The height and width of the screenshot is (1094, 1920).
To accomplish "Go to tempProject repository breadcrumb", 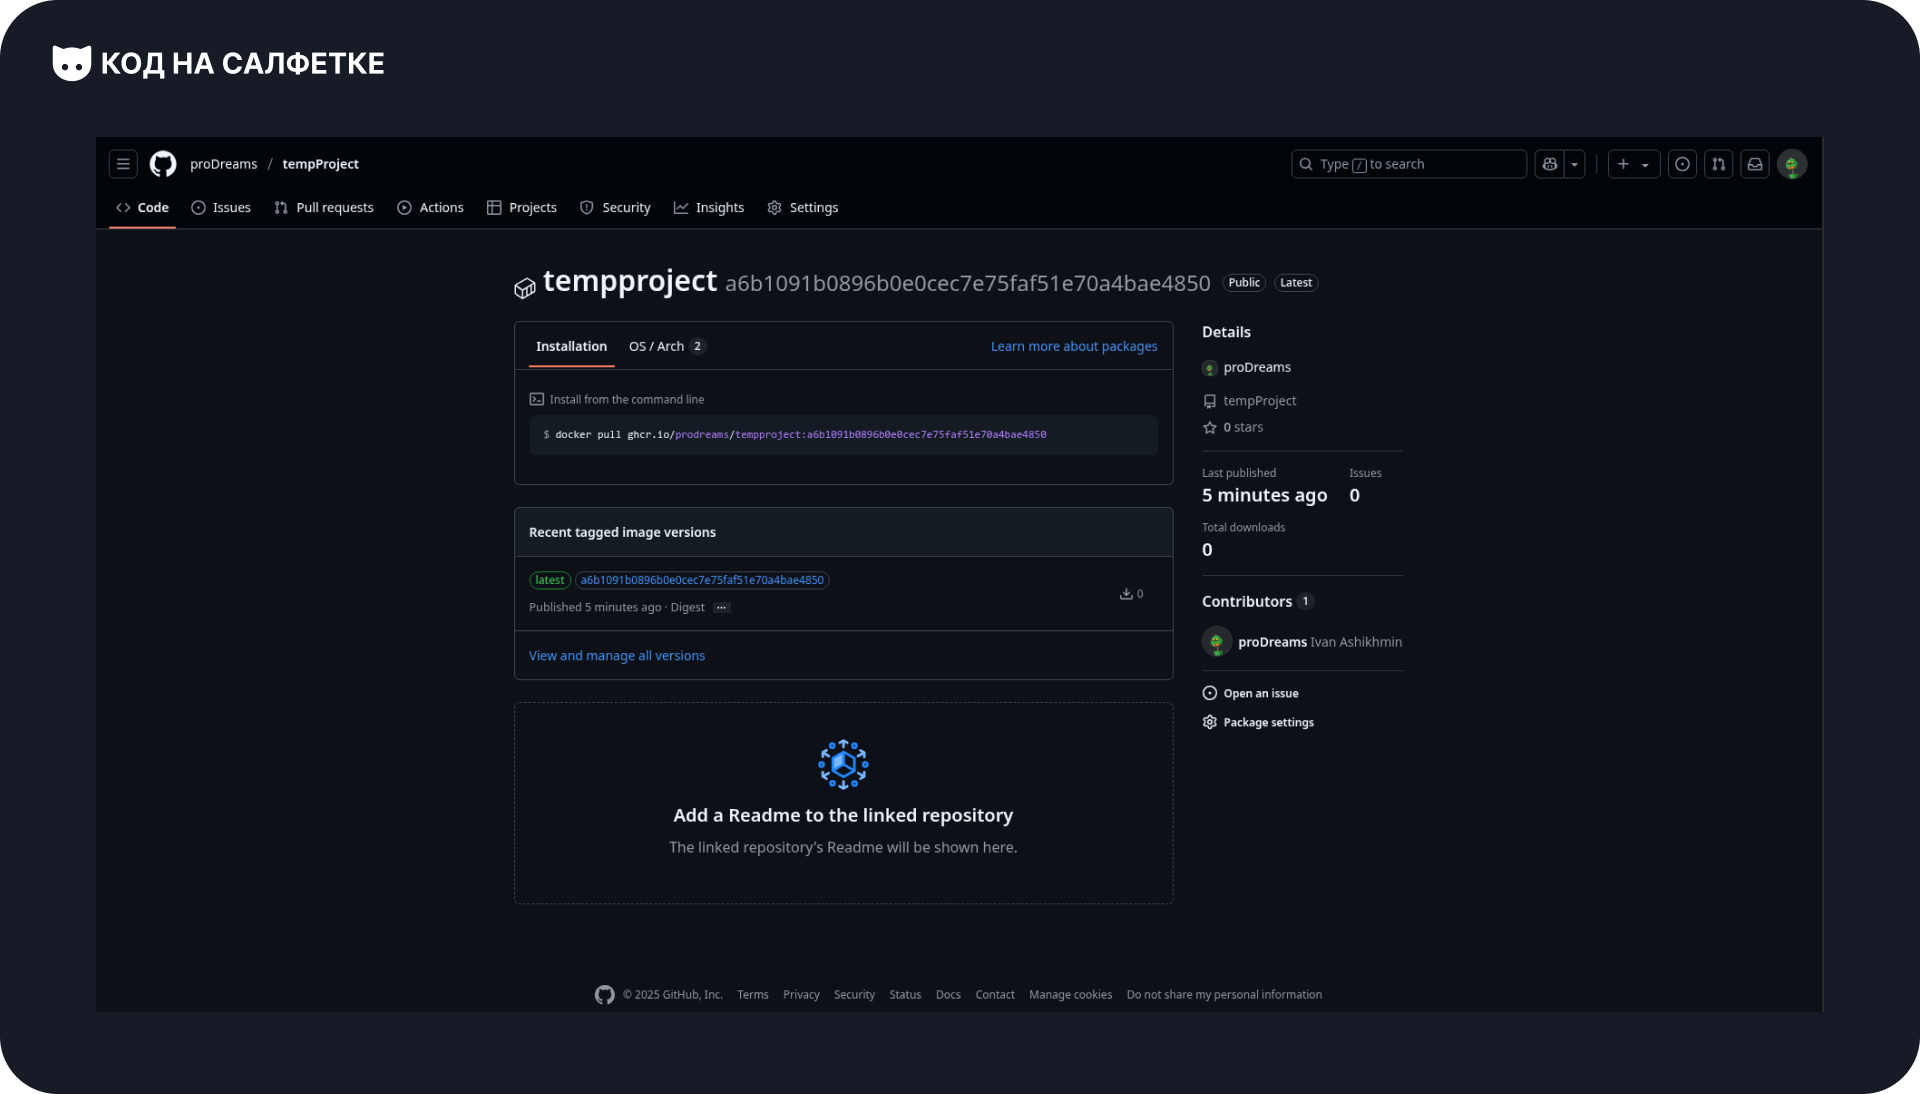I will 320,164.
